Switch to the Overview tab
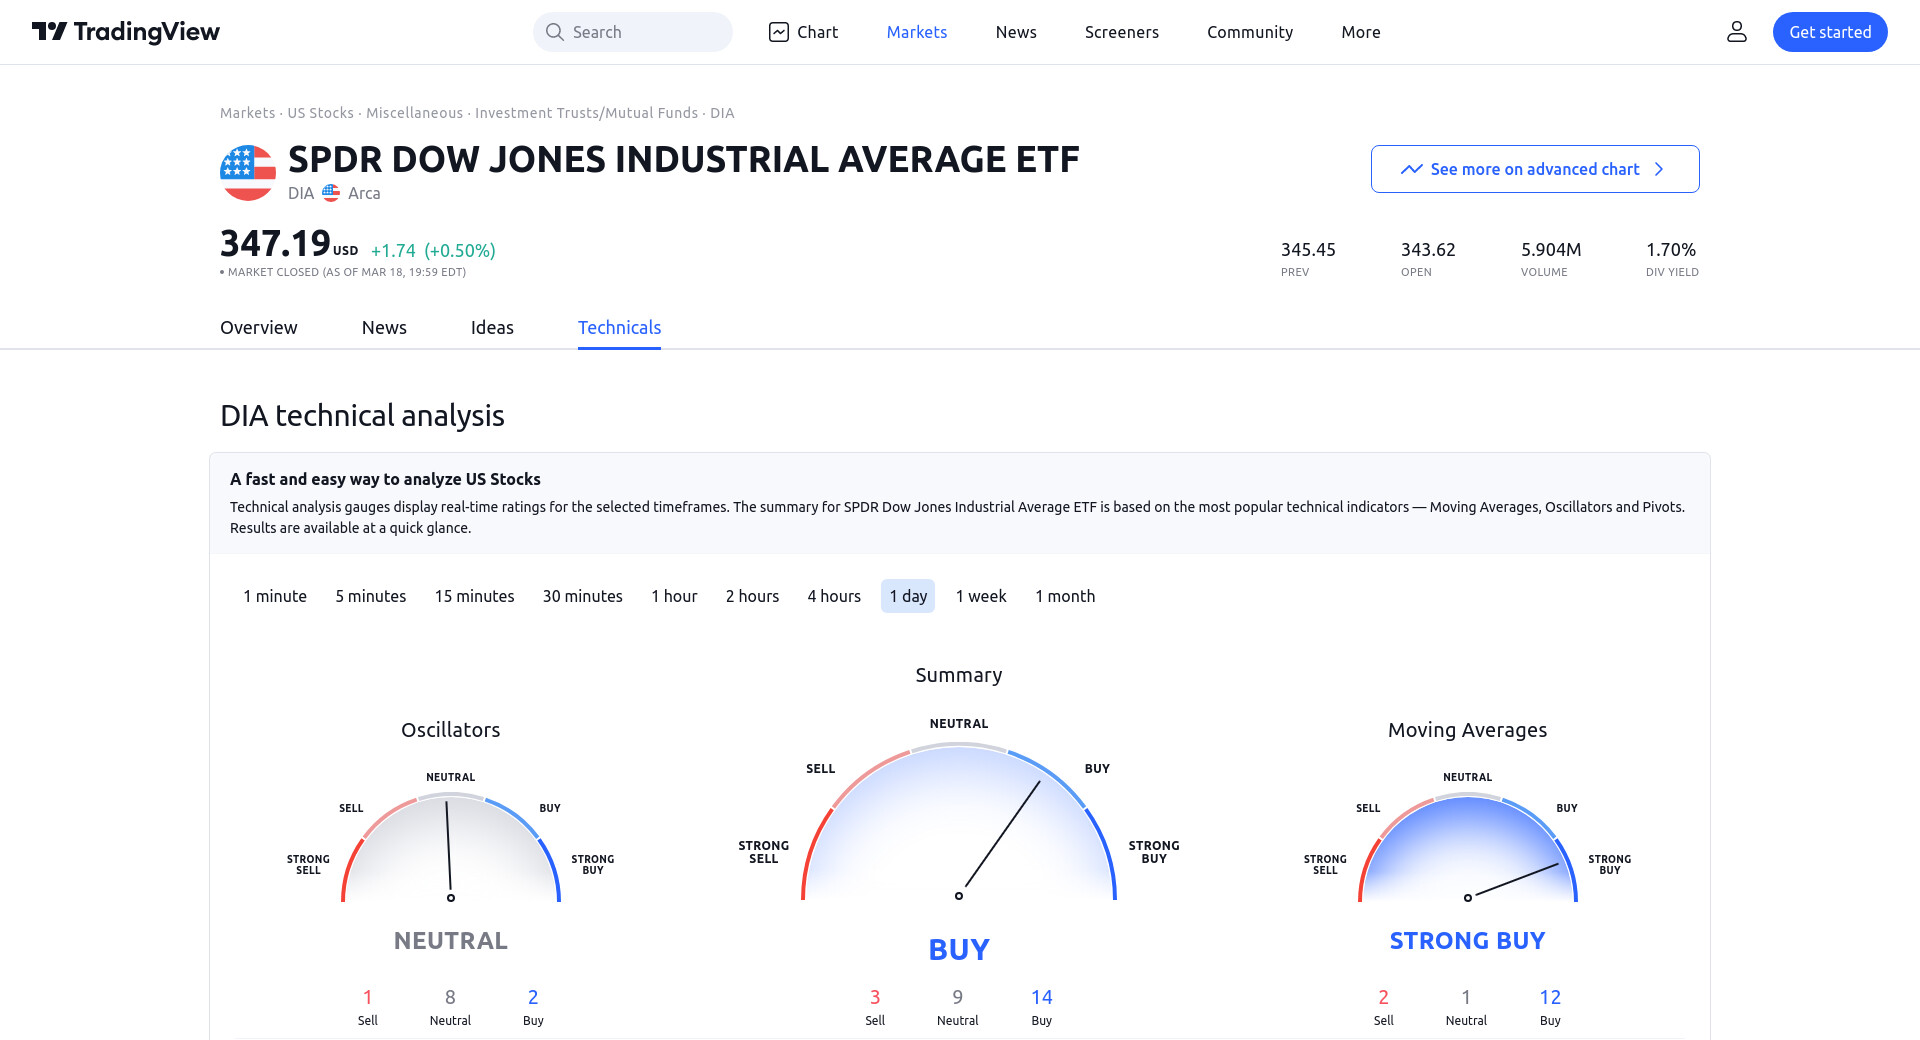Viewport: 1920px width, 1040px height. [258, 328]
